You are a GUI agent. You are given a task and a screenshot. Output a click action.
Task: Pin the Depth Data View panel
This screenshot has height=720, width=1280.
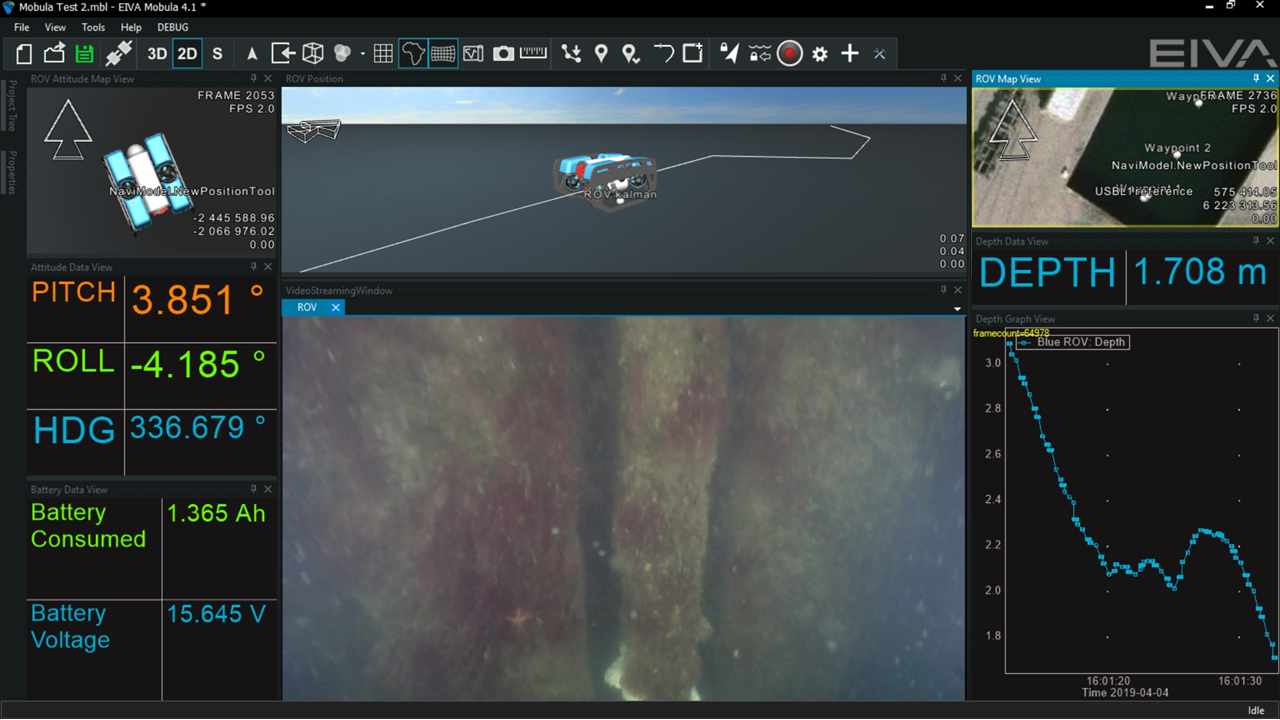click(1257, 241)
